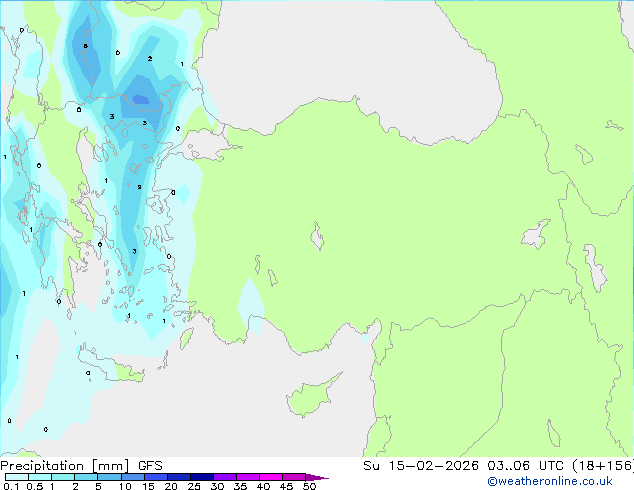The height and width of the screenshot is (490, 634).
Task: Open the weatheronline.co.uk copyright link
Action: [550, 481]
